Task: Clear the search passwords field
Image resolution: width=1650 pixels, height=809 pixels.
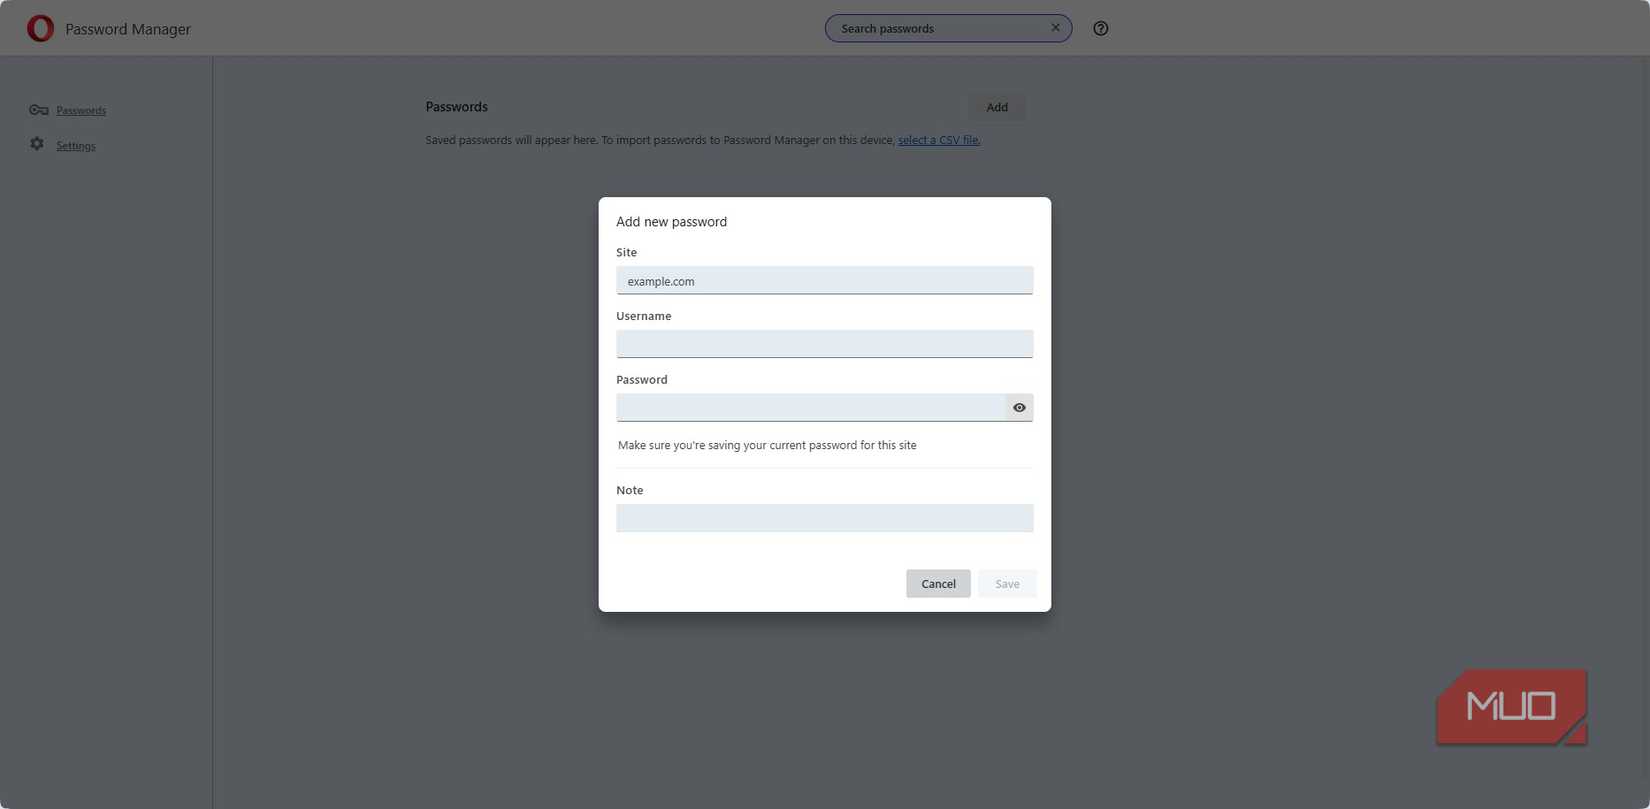Action: [x=1055, y=28]
